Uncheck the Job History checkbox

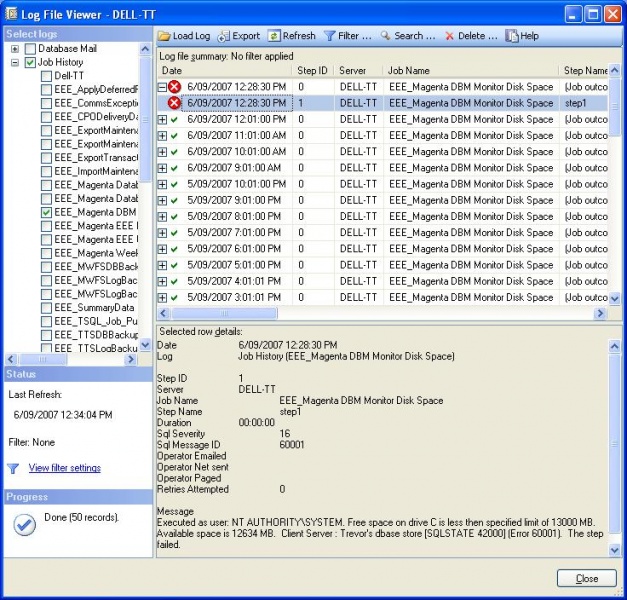pyautogui.click(x=30, y=62)
